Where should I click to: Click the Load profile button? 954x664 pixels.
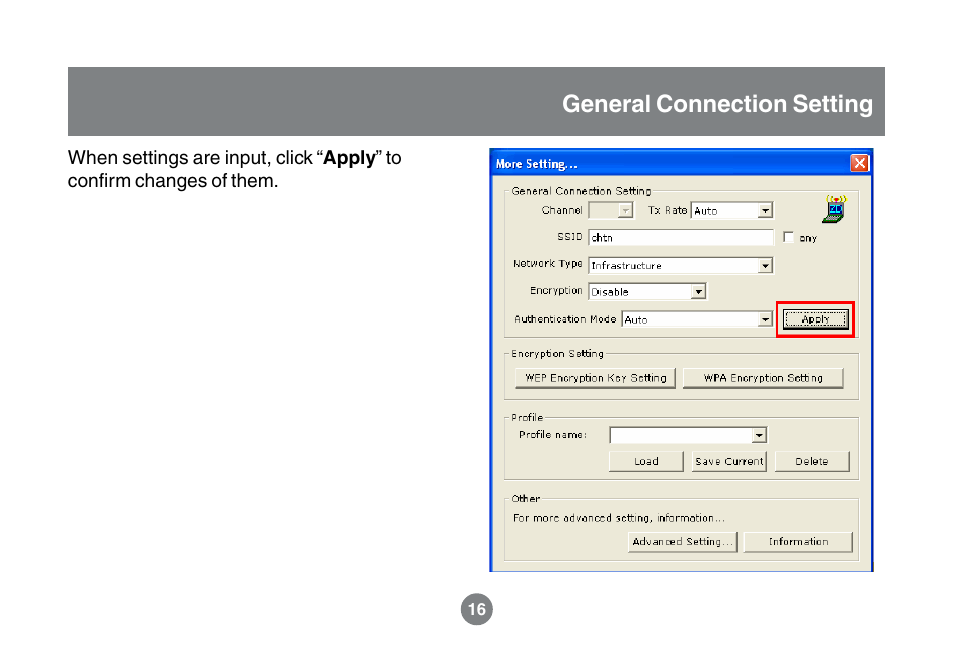tap(646, 461)
